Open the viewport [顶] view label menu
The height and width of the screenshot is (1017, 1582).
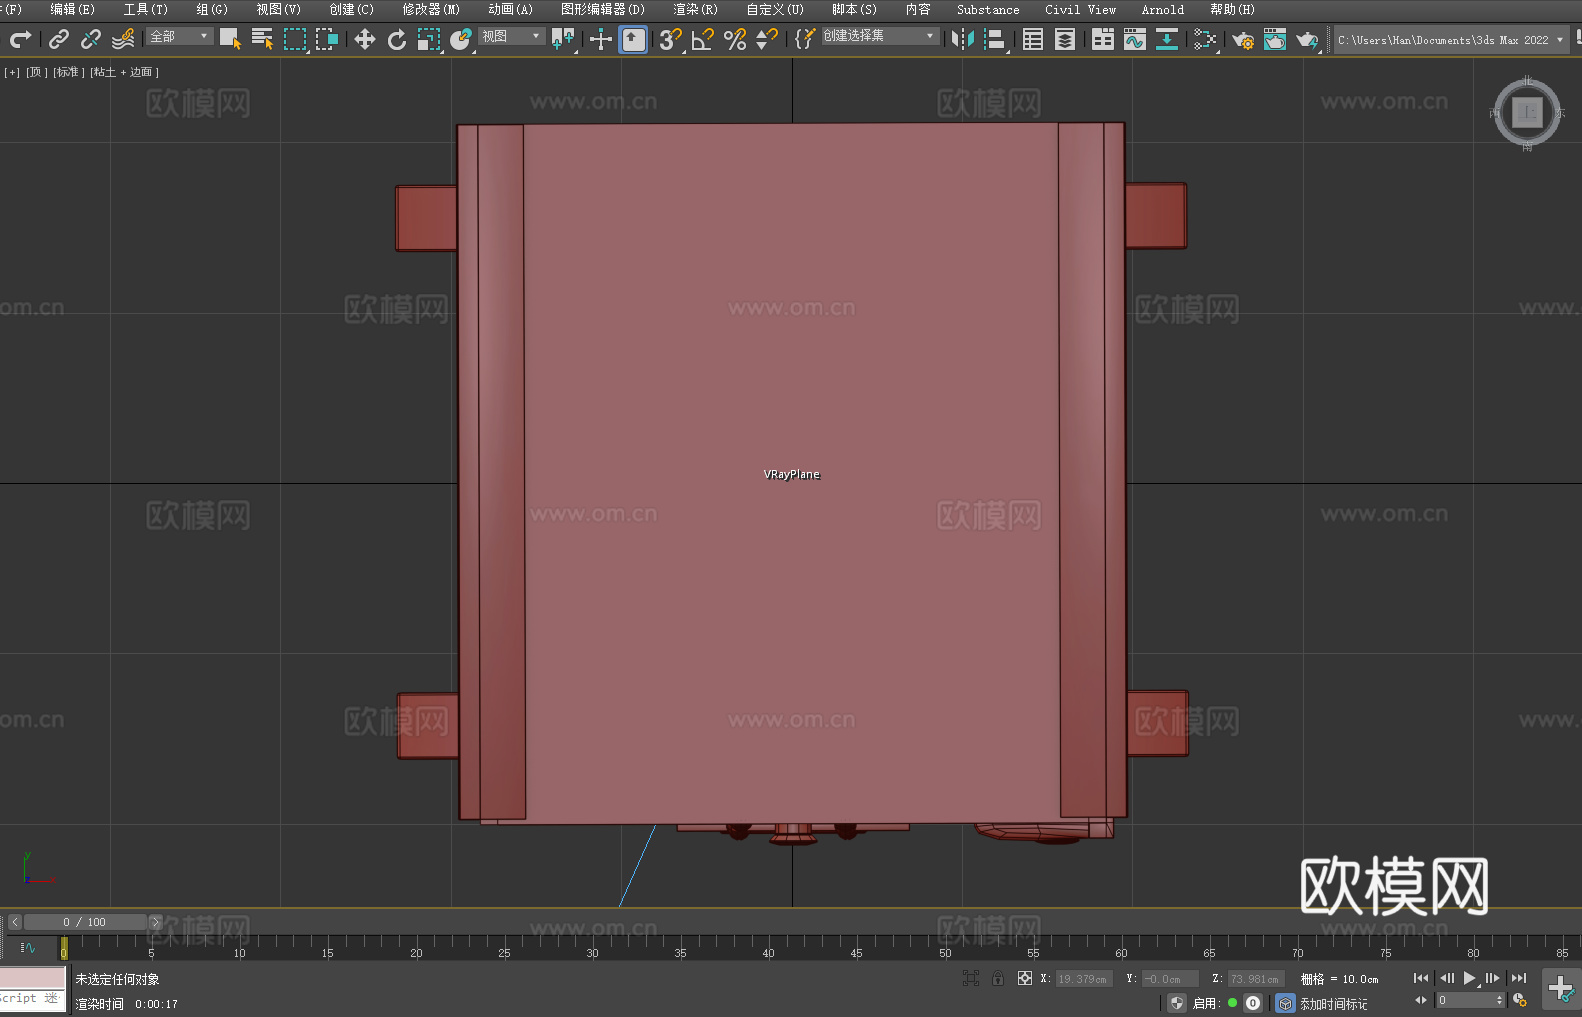click(36, 72)
